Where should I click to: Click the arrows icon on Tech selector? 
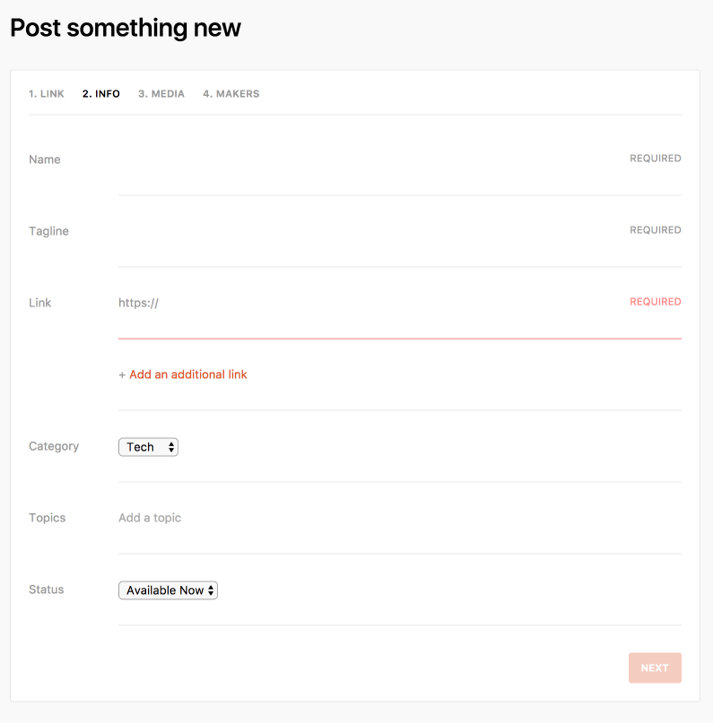click(x=171, y=447)
